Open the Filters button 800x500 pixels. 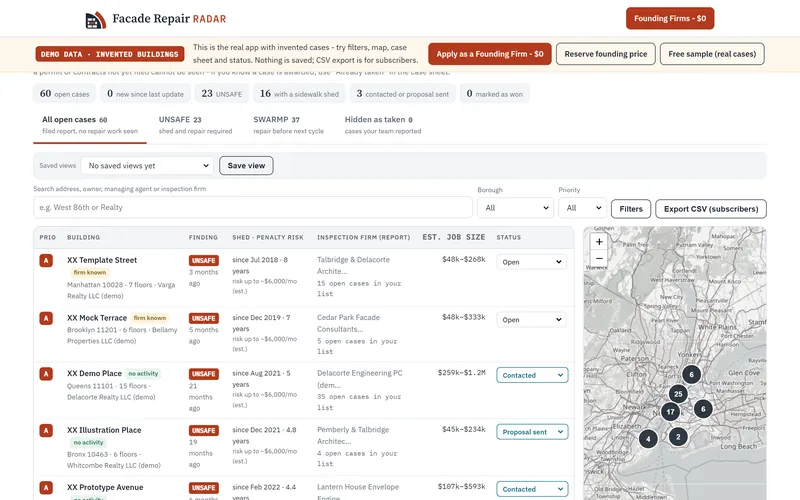(x=631, y=209)
